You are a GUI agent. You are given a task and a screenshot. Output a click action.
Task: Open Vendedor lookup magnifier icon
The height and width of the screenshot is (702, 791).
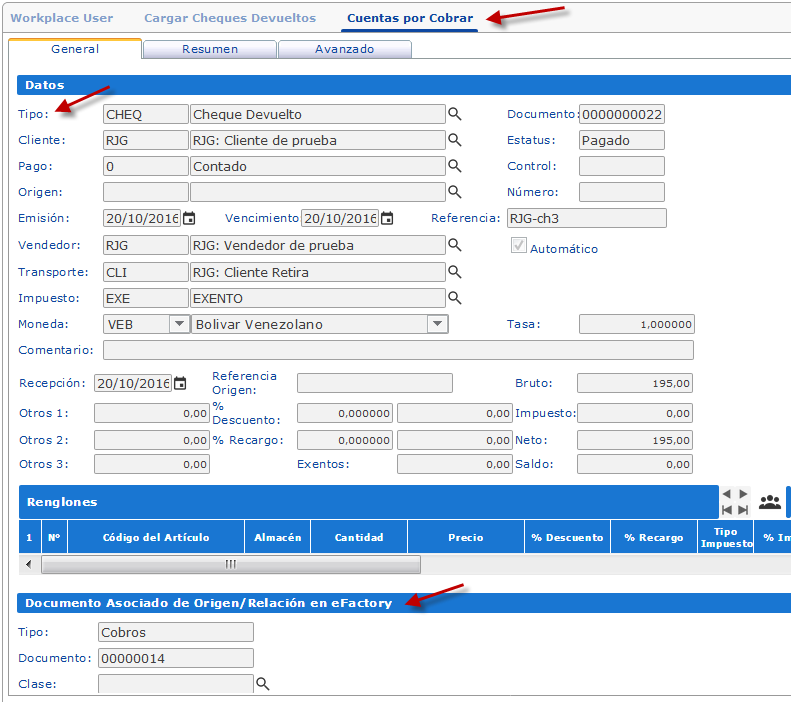click(454, 244)
